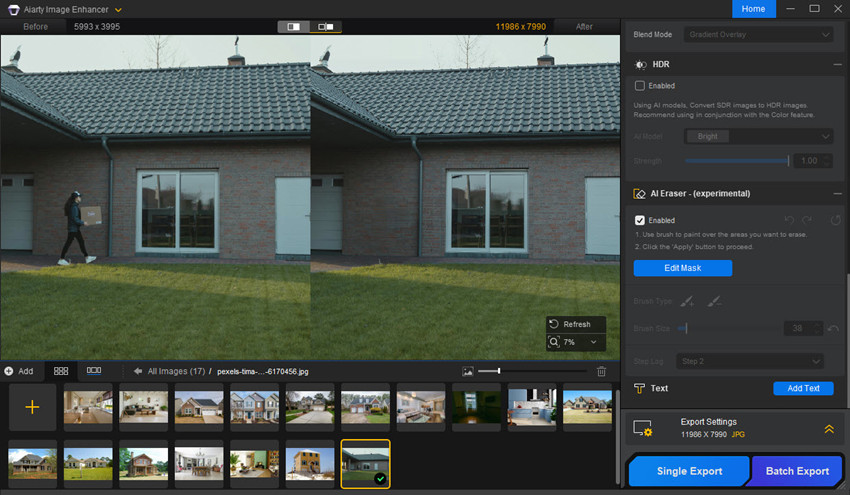Select the kitchen interior thumbnail in first row
This screenshot has height=495, width=850.
[88, 407]
